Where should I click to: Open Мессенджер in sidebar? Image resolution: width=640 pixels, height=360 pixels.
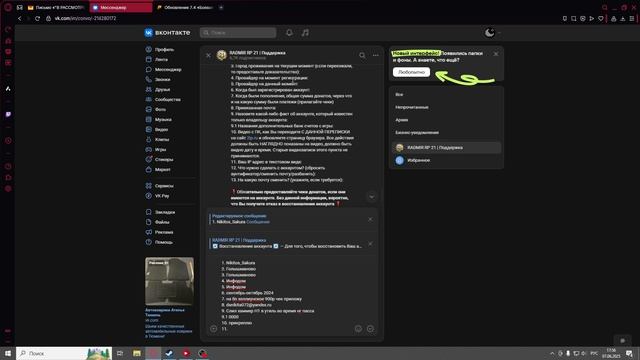(168, 69)
